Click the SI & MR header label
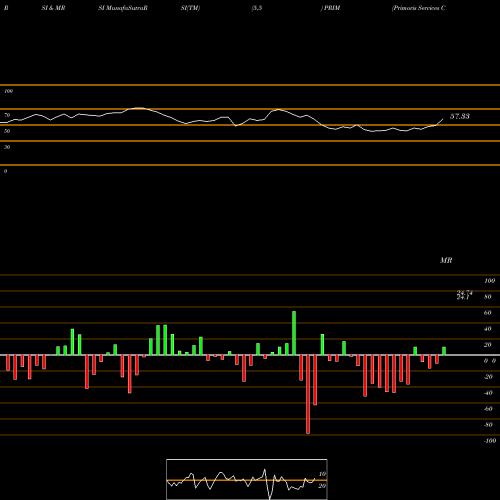 53,8
